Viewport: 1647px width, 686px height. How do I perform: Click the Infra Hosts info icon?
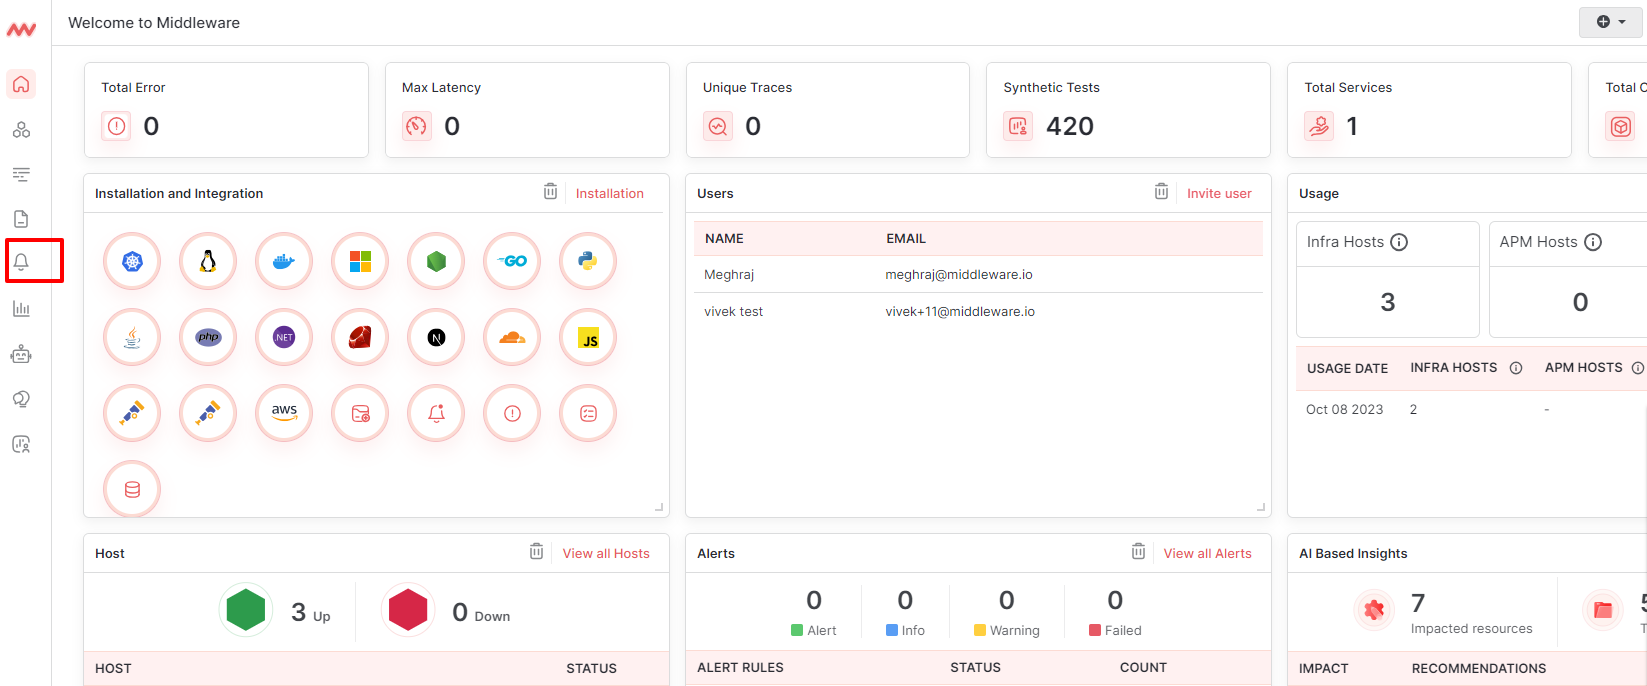(1400, 242)
